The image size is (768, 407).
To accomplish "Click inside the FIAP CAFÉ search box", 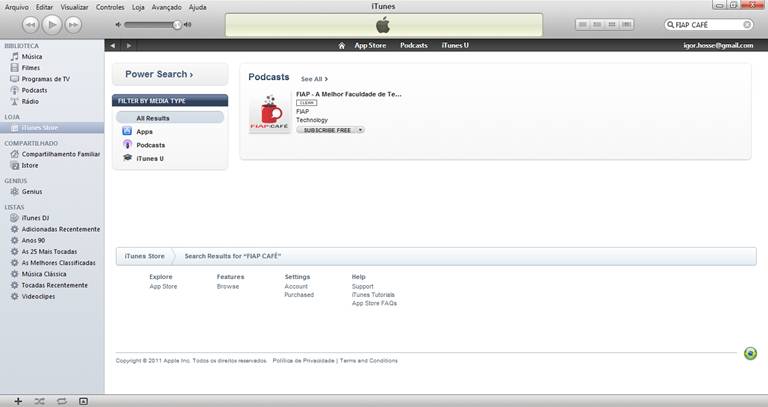I will [708, 24].
